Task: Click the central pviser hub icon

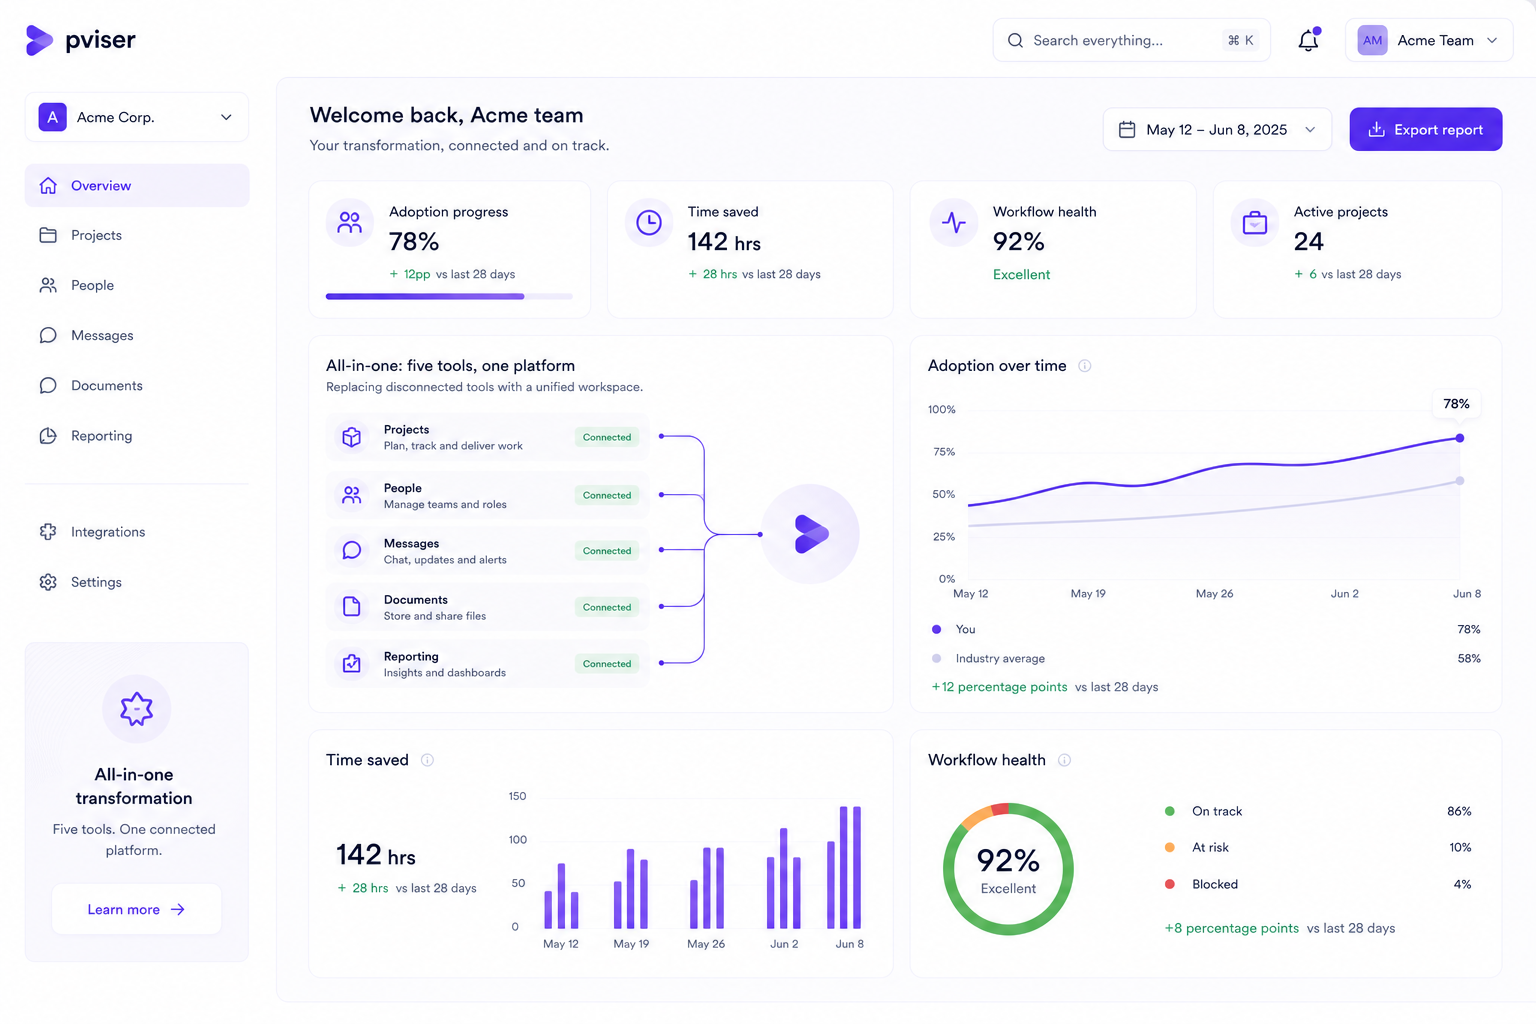Action: click(811, 534)
